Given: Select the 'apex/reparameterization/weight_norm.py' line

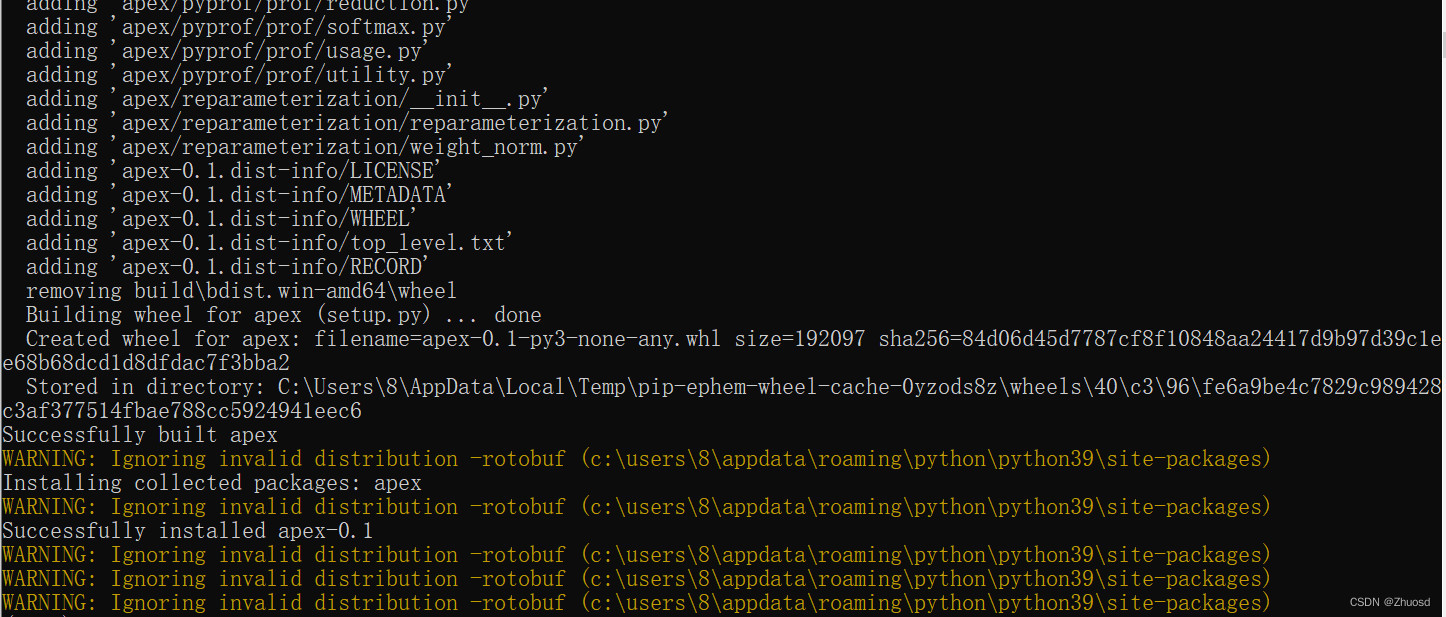Looking at the screenshot, I should tap(306, 147).
